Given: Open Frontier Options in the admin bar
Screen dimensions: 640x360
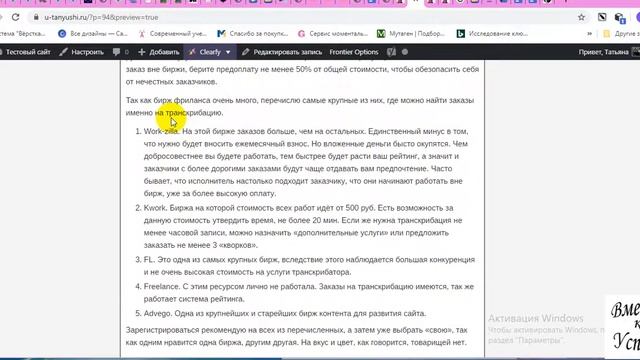Looking at the screenshot, I should 354,52.
